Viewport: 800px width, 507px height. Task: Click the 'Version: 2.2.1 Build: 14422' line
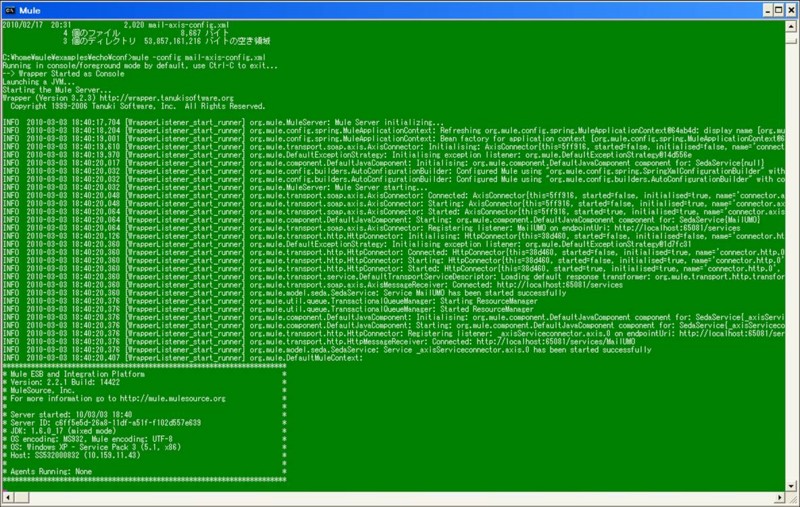click(65, 382)
